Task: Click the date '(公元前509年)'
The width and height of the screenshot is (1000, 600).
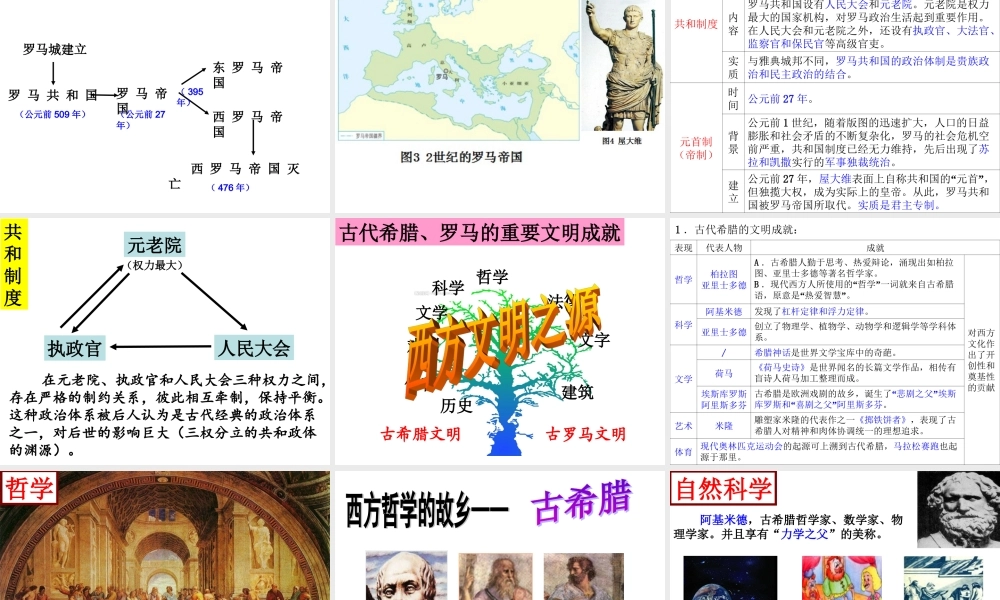Action: click(x=53, y=114)
